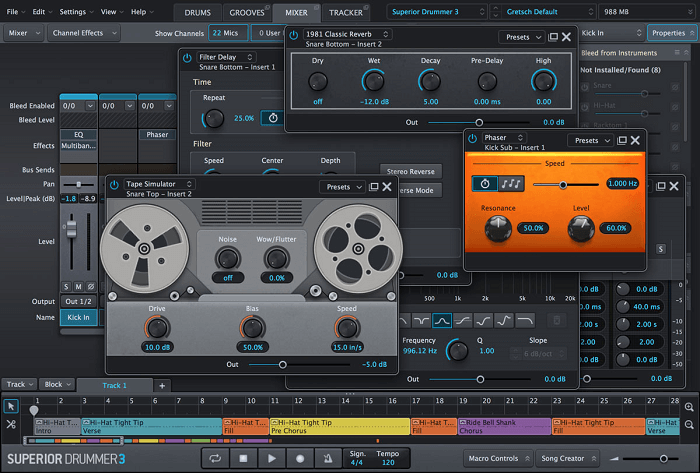Adjust the Phaser Speed slider
The width and height of the screenshot is (700, 473).
(x=566, y=184)
